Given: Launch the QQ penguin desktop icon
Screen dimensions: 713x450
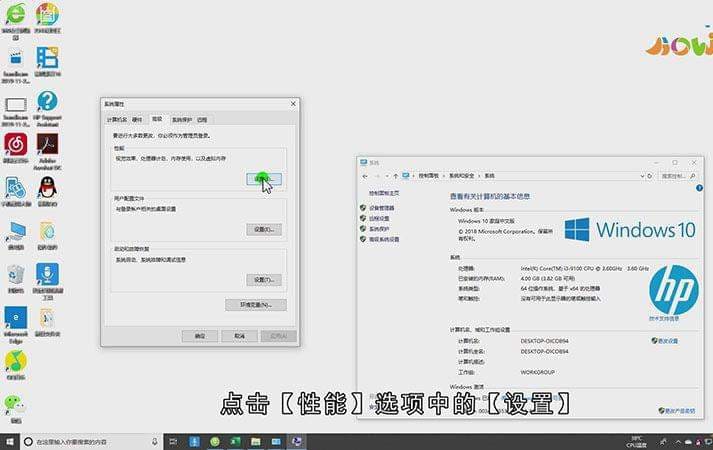Looking at the screenshot, I should tap(47, 191).
